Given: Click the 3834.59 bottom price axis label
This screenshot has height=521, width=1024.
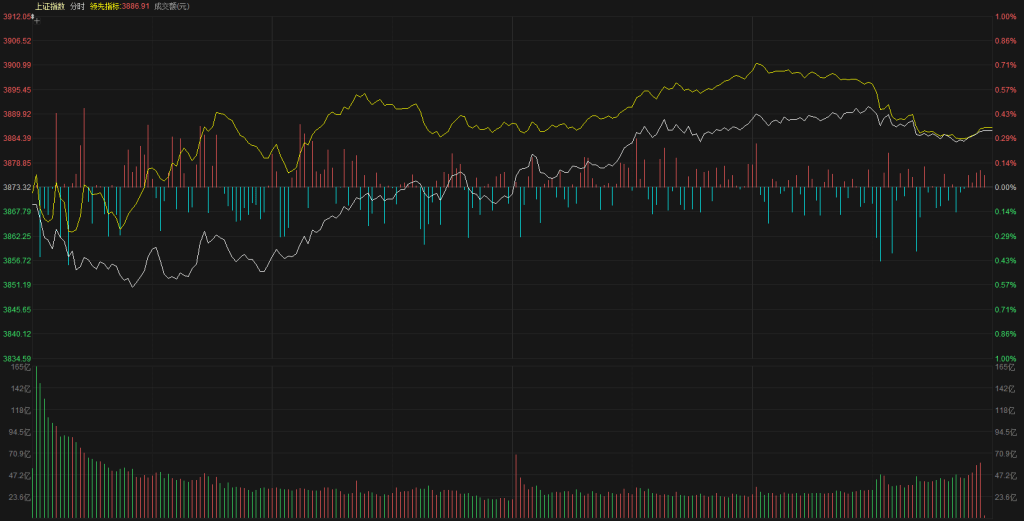Looking at the screenshot, I should tap(16, 358).
